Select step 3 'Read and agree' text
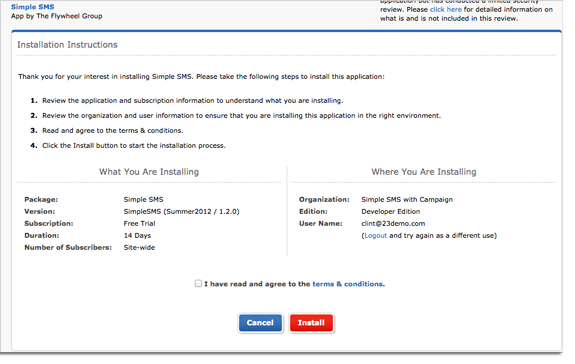The height and width of the screenshot is (364, 575). (113, 130)
